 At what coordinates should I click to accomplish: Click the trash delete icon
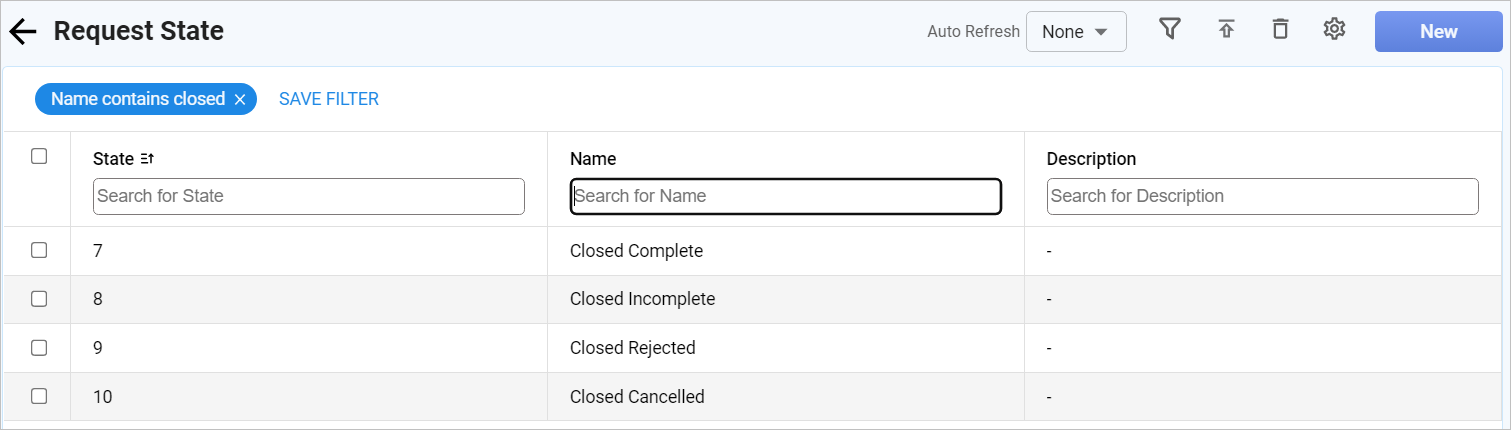point(1280,30)
